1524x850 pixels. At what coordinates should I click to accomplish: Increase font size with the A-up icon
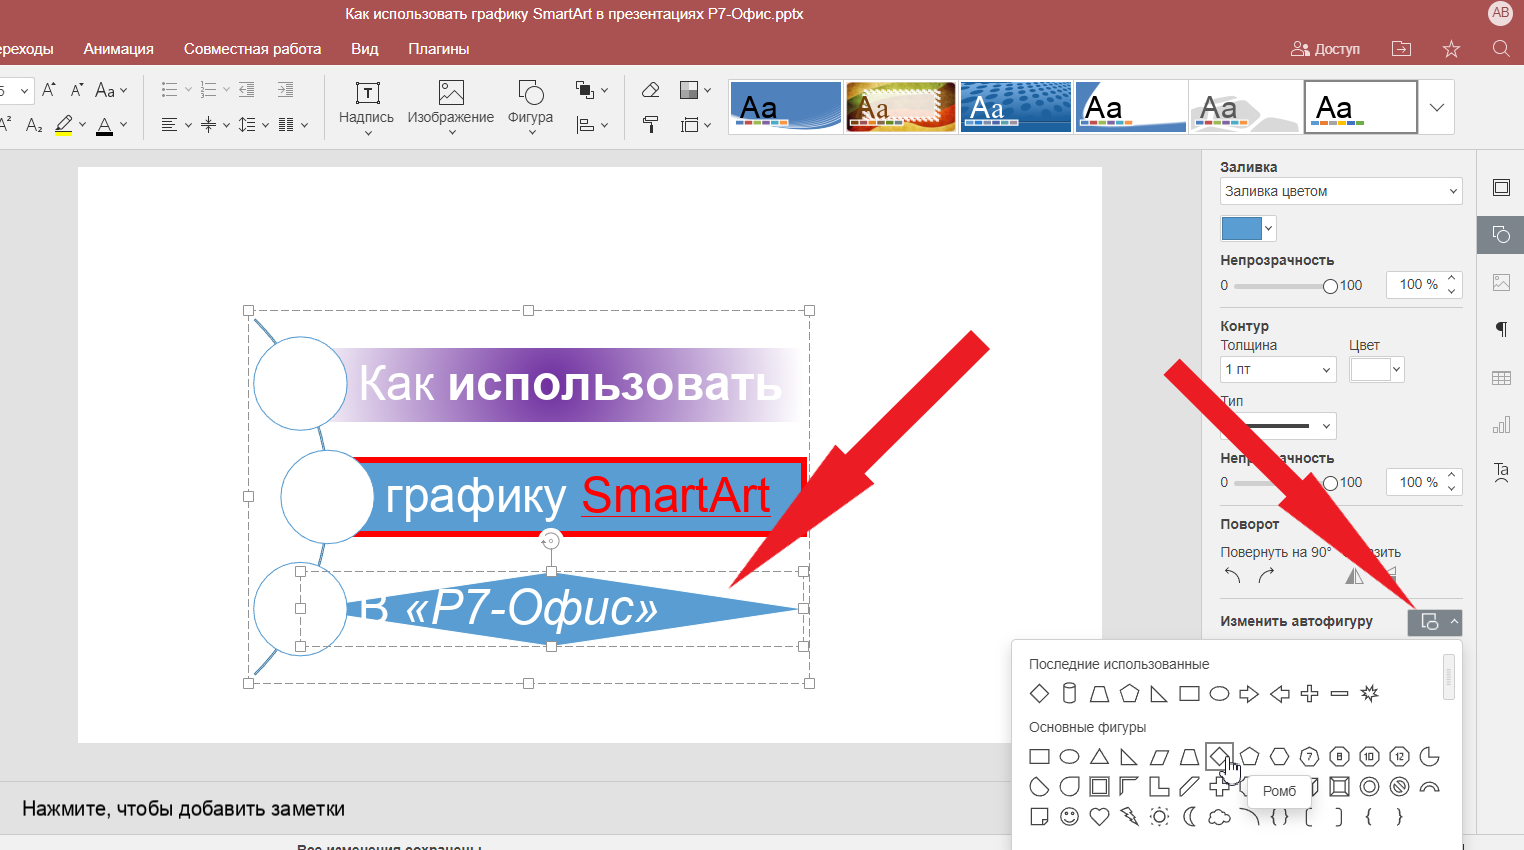pos(48,90)
